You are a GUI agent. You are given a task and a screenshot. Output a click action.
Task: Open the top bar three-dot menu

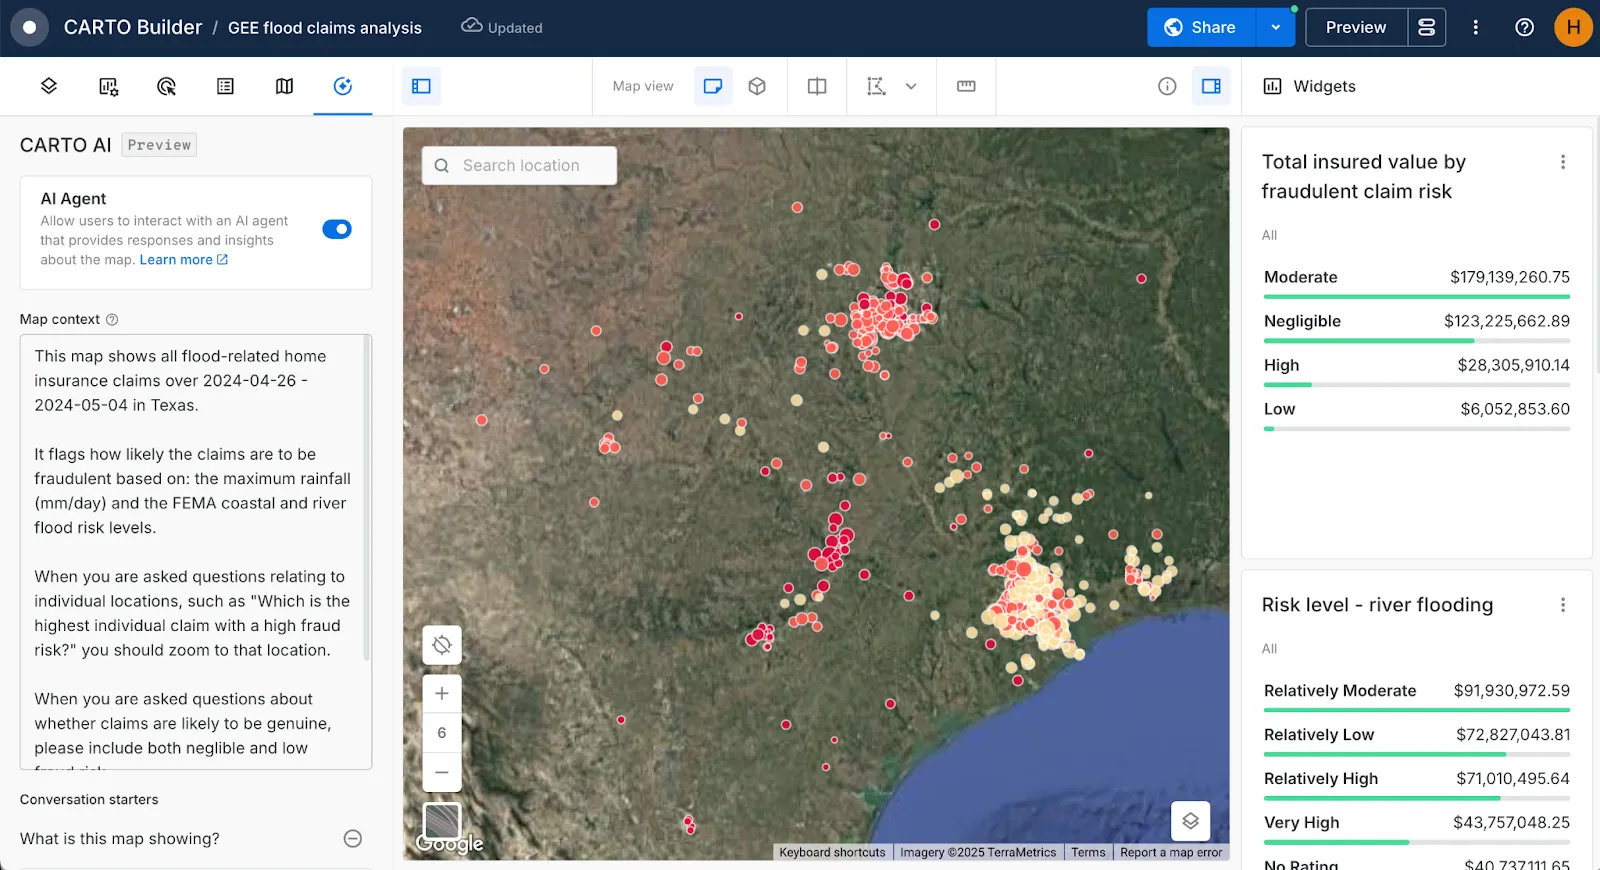tap(1475, 27)
